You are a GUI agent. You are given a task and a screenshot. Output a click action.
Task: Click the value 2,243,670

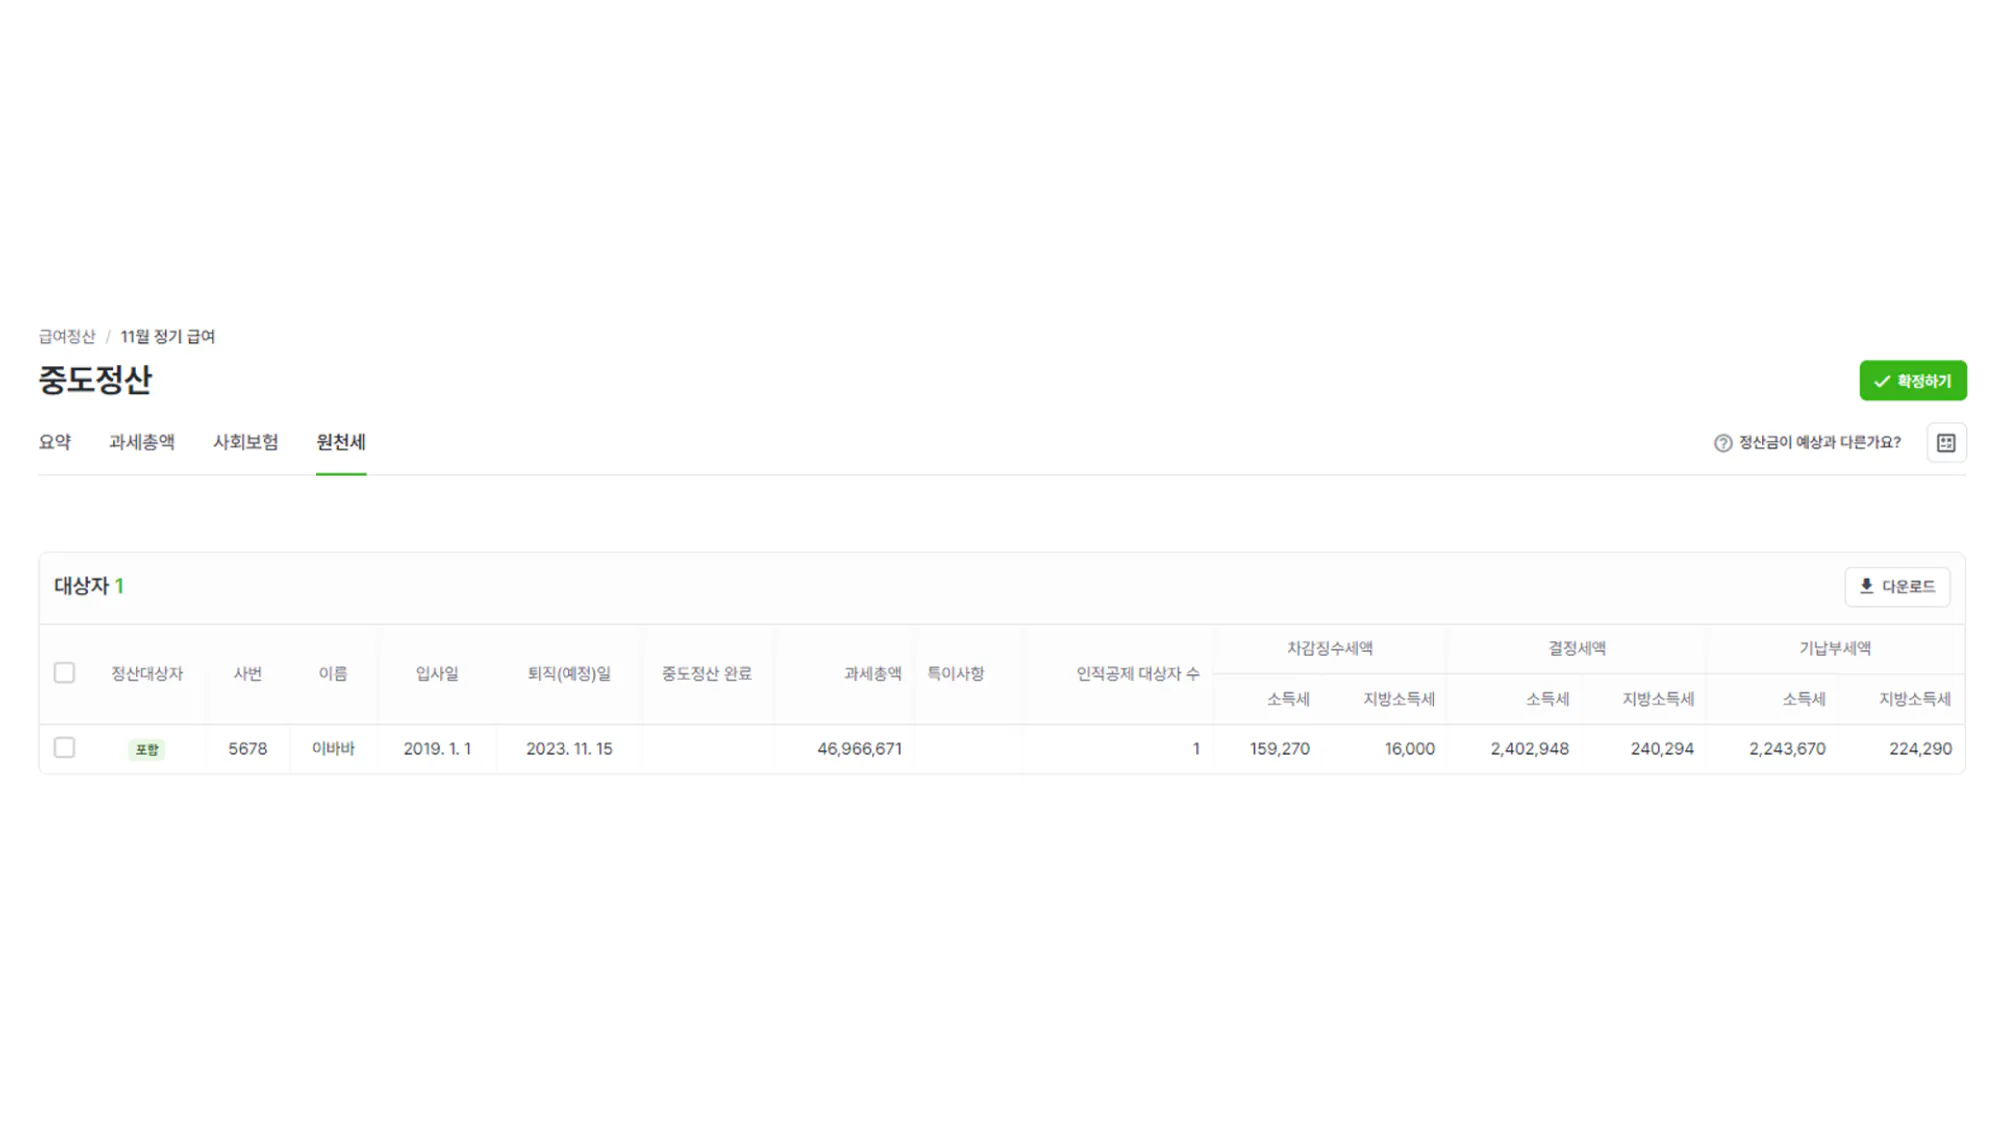[x=1787, y=748]
